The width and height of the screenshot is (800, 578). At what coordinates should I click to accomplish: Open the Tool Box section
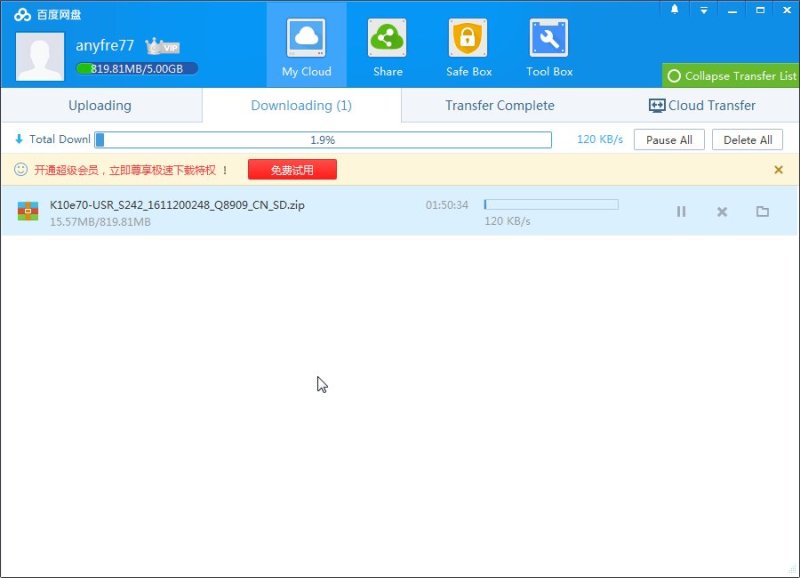[x=549, y=48]
